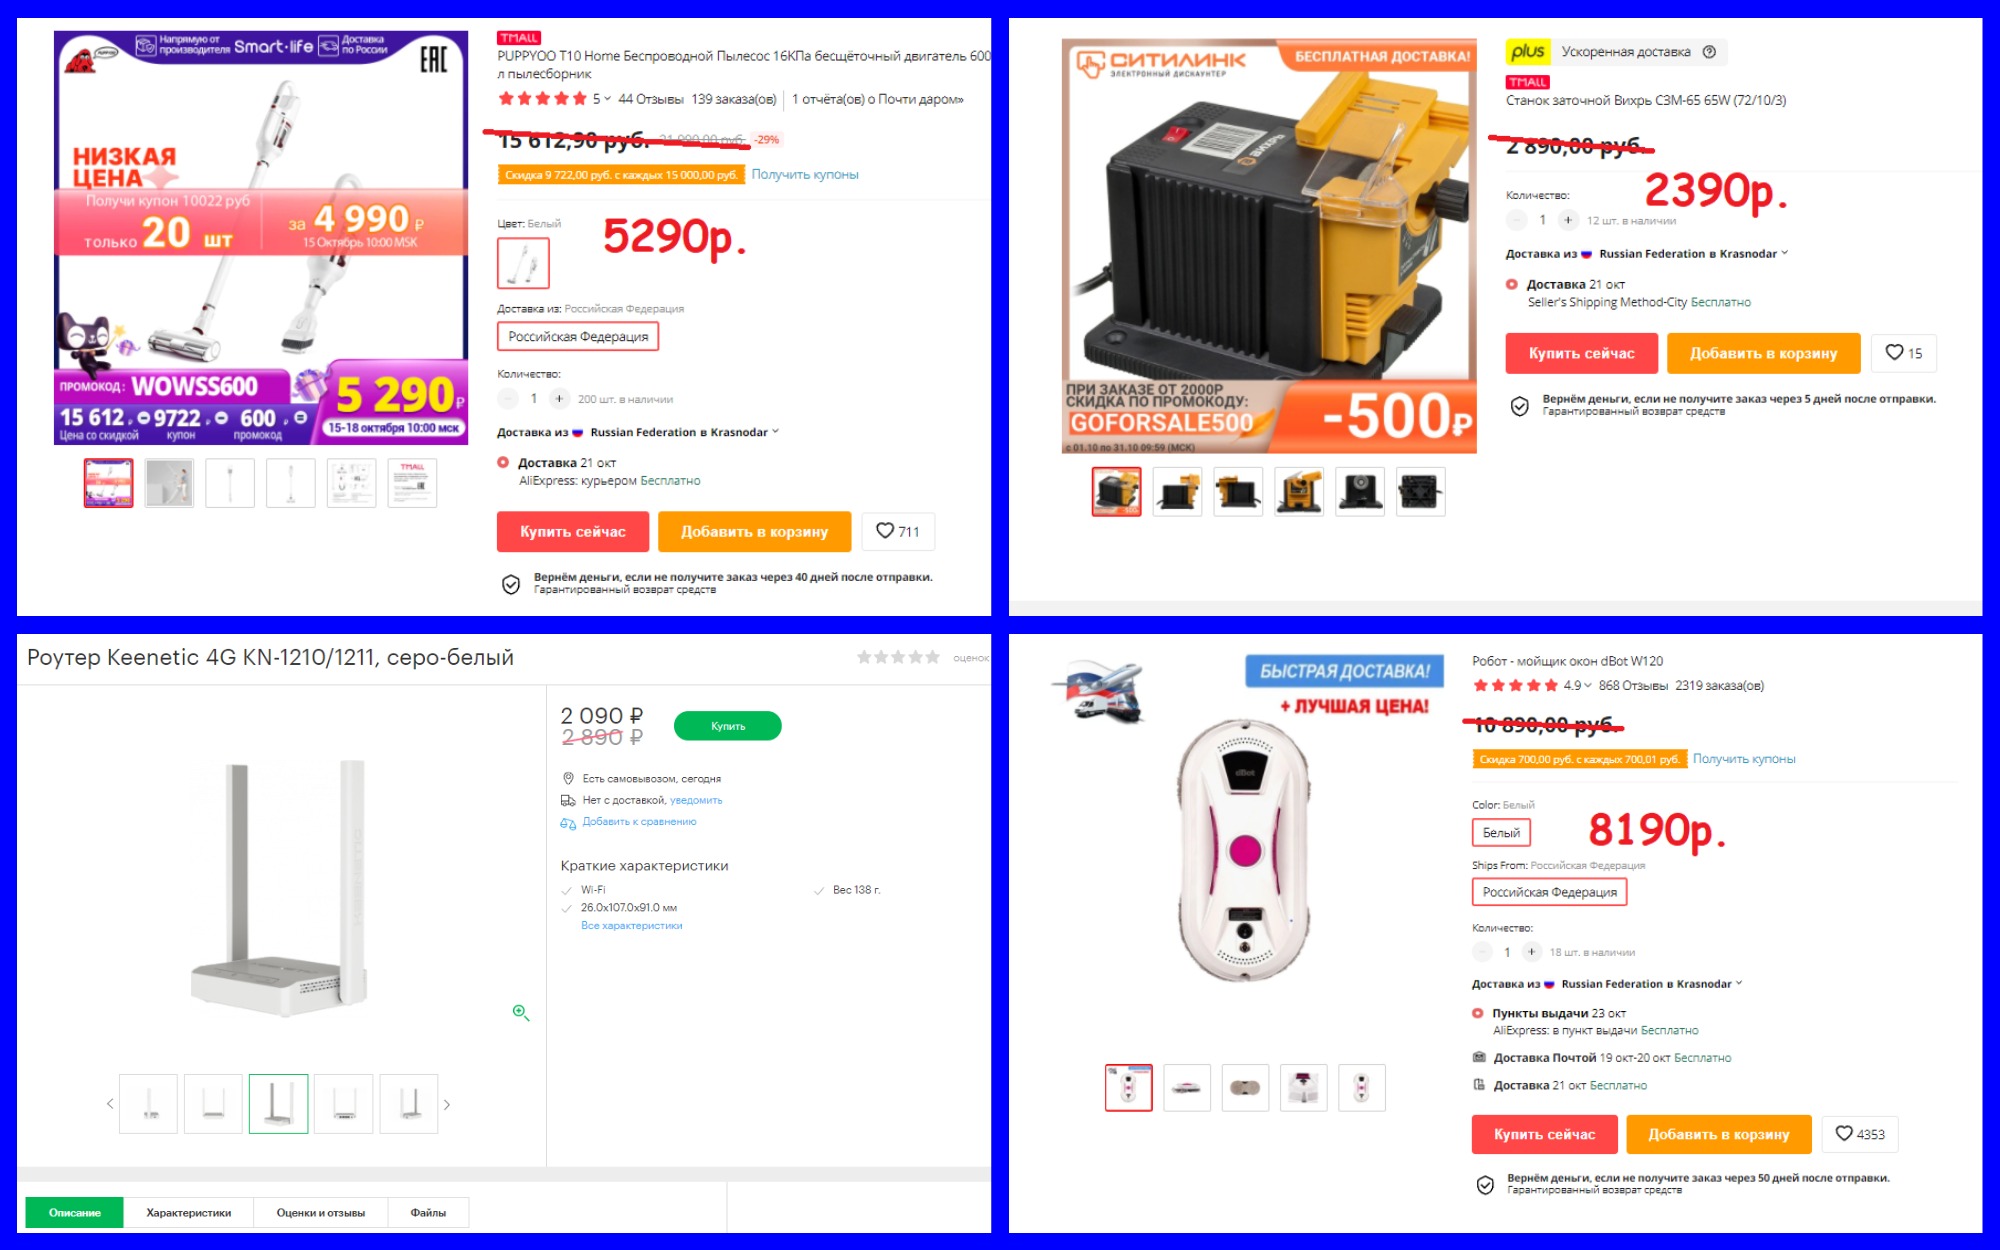Click the plus quantity icon for vacuum cleaner
This screenshot has height=1250, width=2000.
(559, 399)
